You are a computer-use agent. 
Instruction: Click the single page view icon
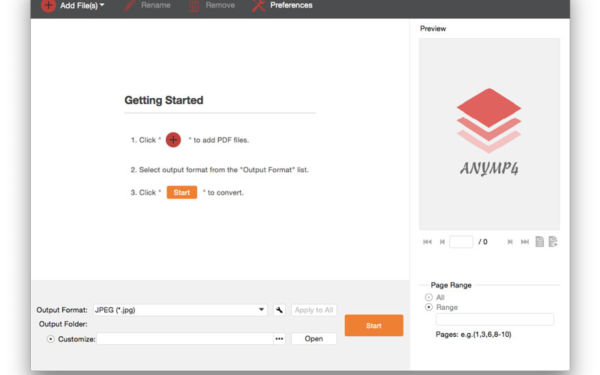click(x=540, y=242)
